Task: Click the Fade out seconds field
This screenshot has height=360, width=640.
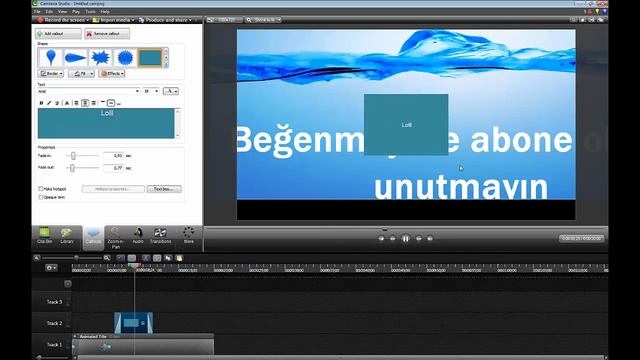Action: (x=113, y=168)
